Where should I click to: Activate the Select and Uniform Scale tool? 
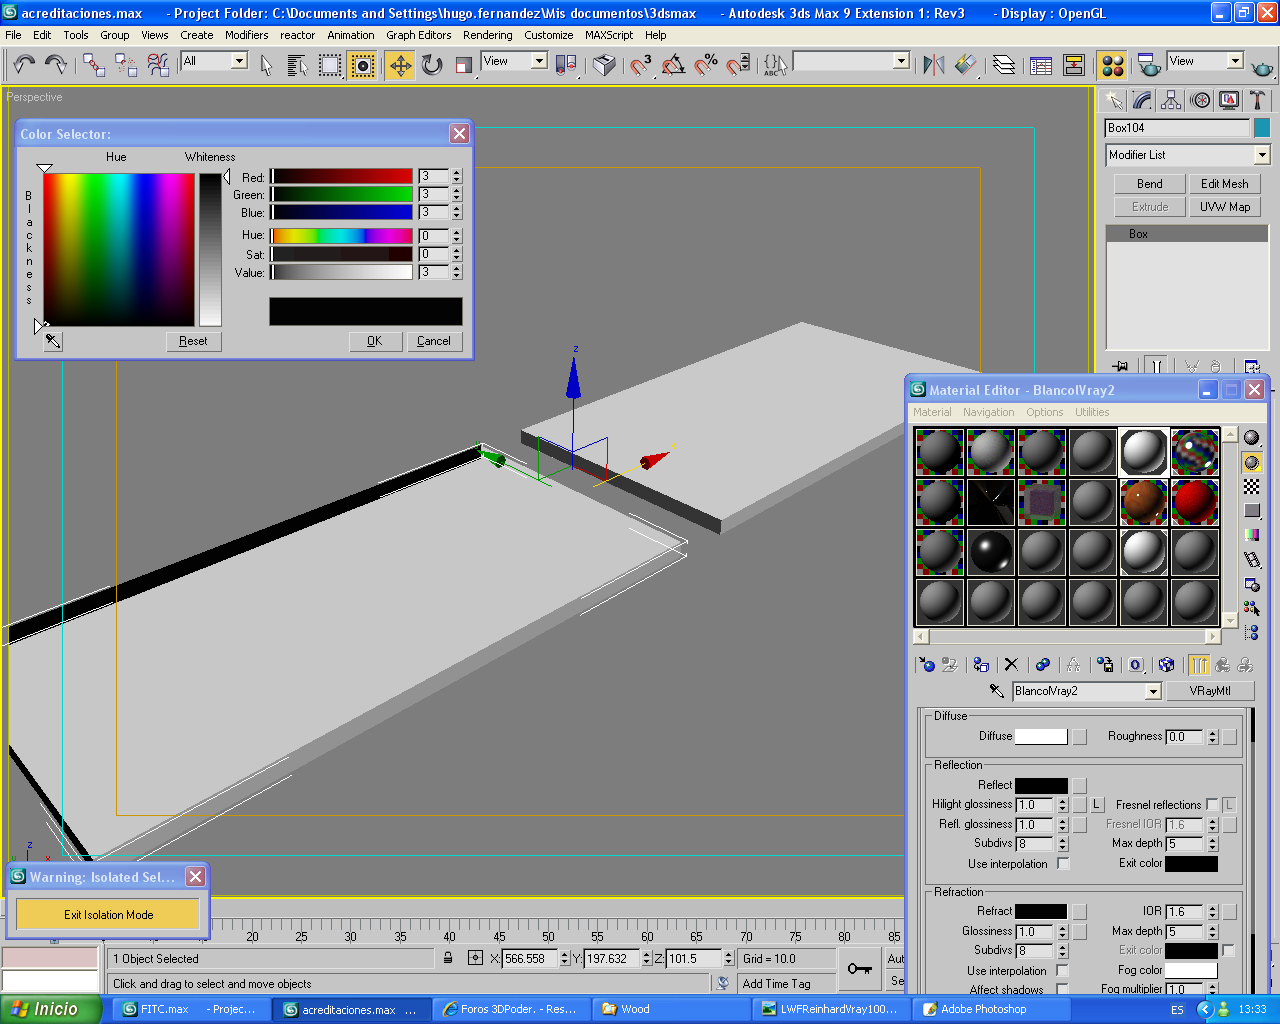(463, 65)
